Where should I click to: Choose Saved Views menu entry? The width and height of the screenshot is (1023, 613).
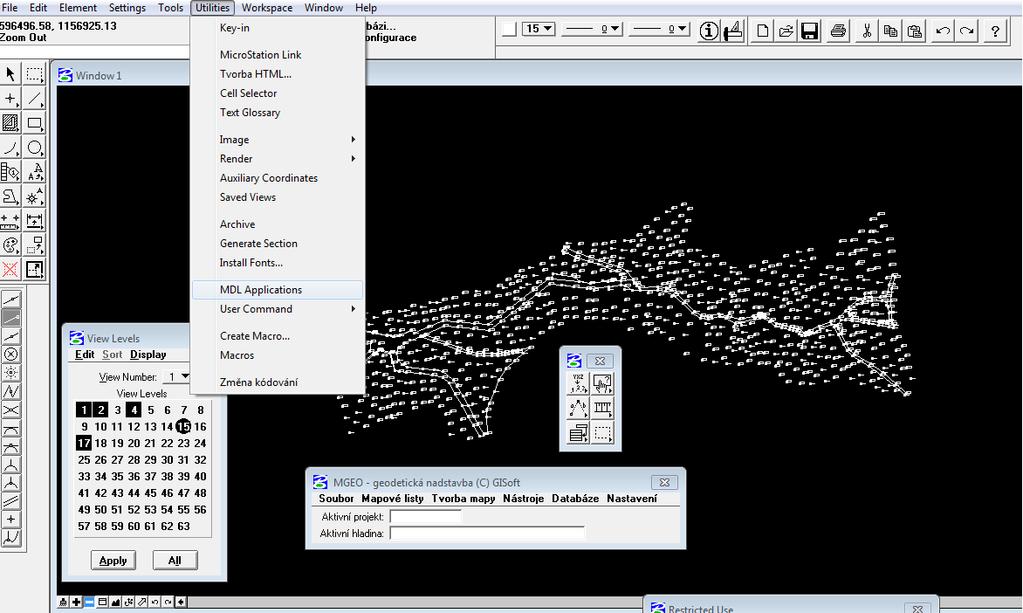[x=278, y=197]
